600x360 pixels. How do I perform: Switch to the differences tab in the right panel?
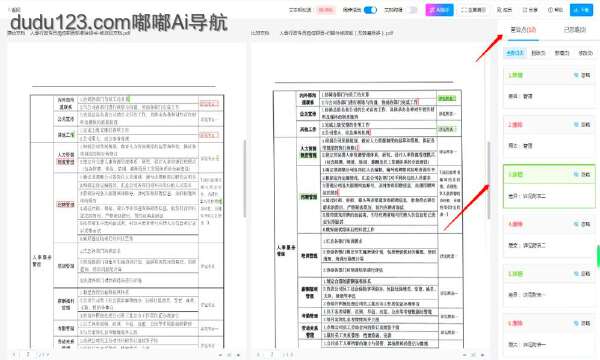(x=523, y=30)
